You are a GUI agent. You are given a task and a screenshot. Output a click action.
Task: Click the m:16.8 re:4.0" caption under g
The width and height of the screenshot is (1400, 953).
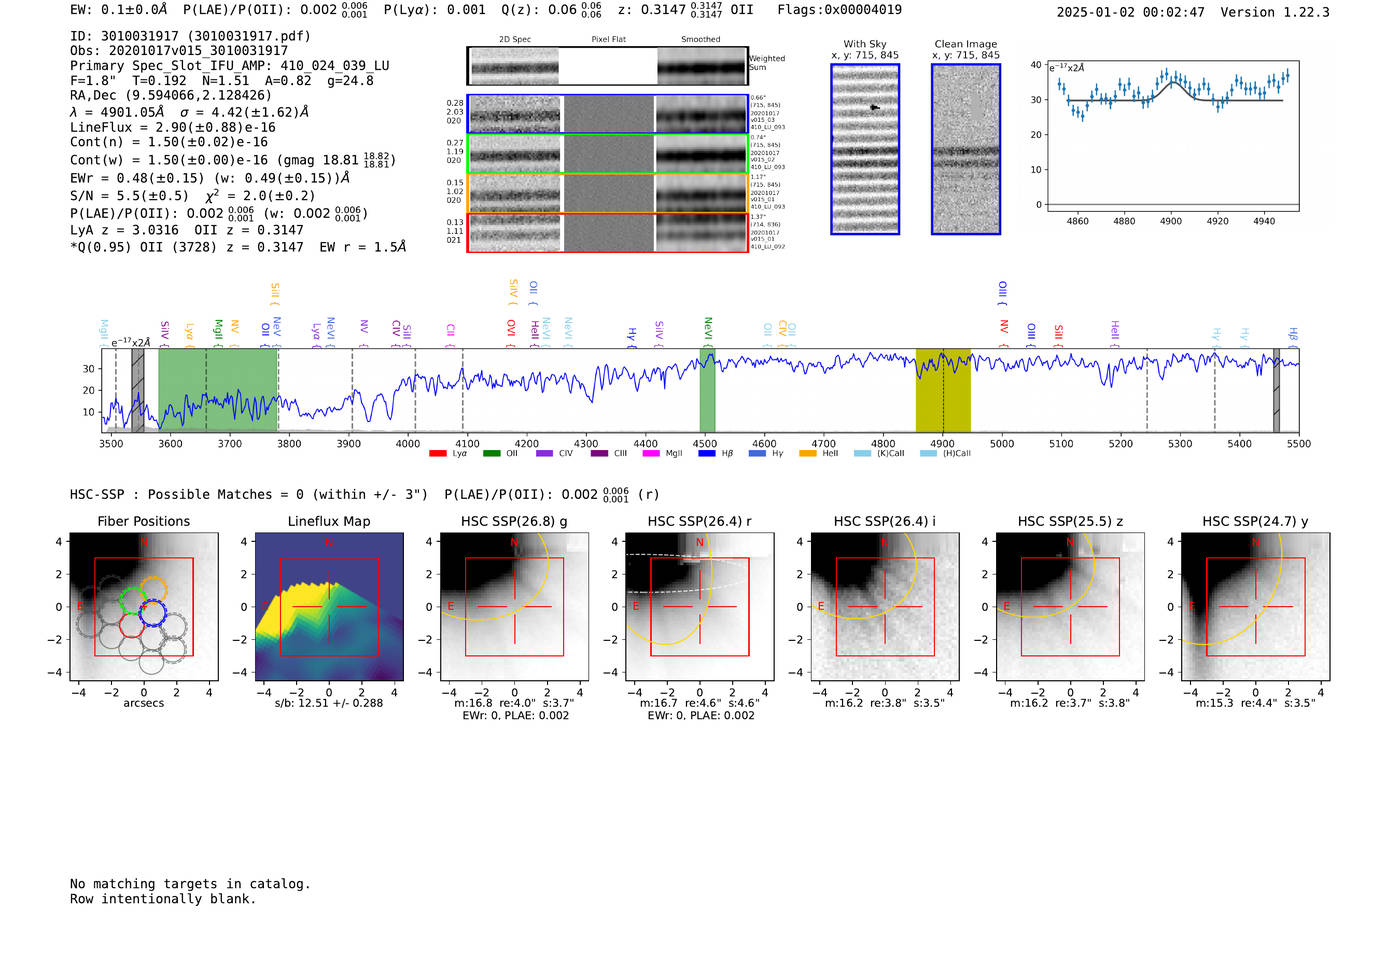(x=514, y=703)
